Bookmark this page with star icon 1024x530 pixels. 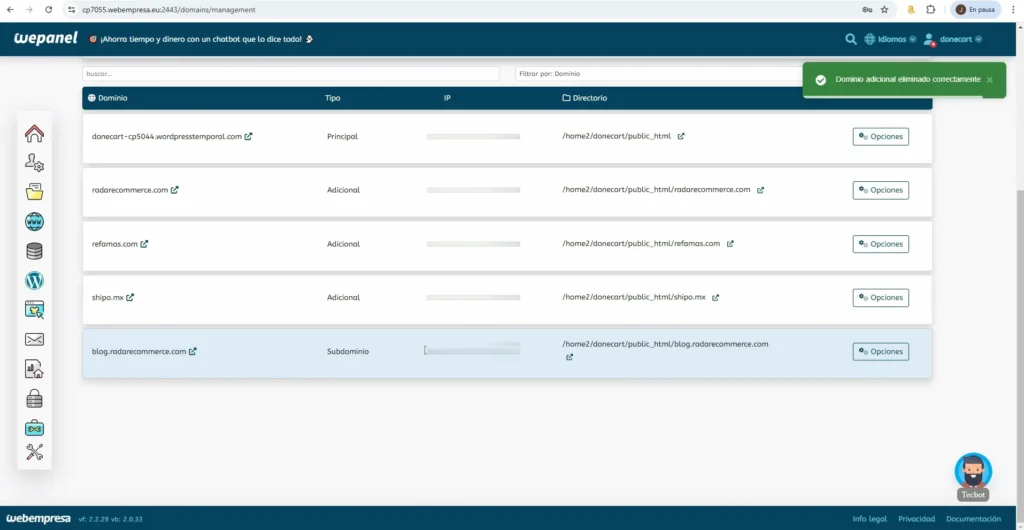coord(884,10)
